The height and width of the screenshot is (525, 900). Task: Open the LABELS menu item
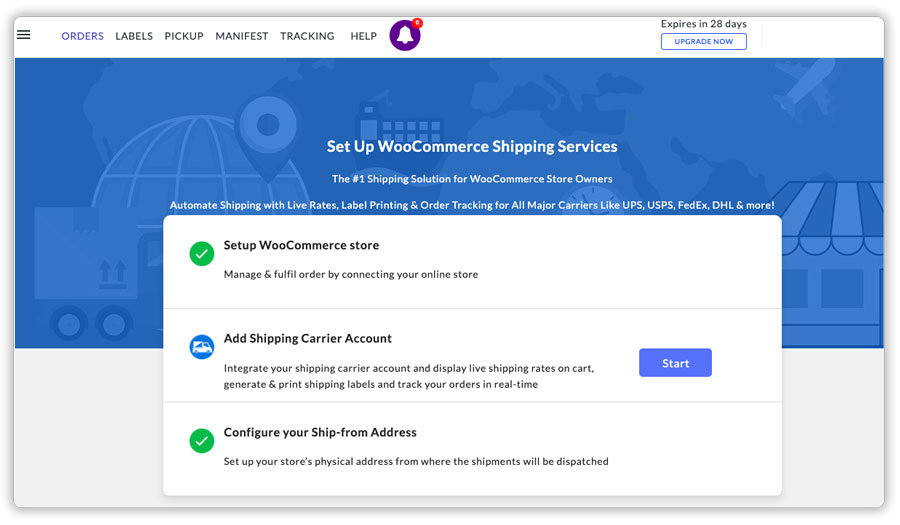click(134, 36)
